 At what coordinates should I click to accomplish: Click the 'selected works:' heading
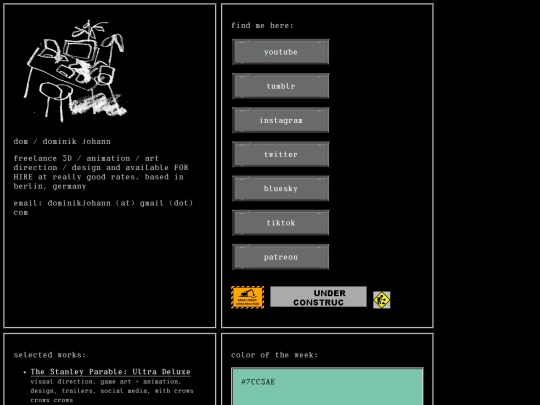tap(50, 355)
